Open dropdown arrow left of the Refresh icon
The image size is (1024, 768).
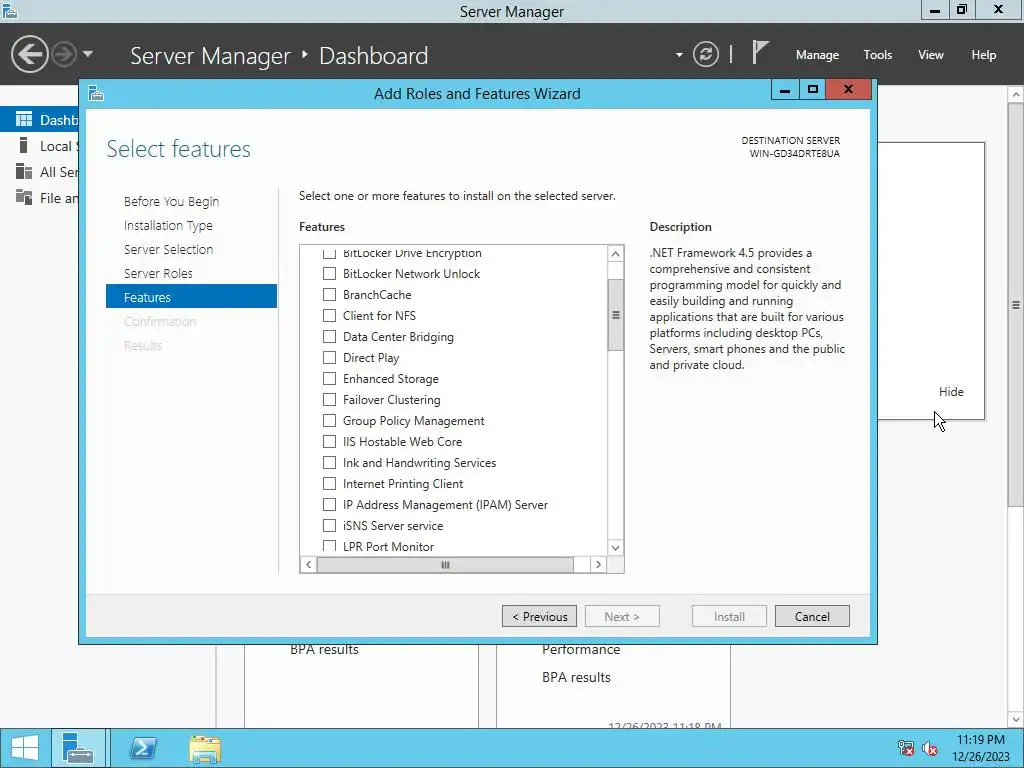(679, 55)
